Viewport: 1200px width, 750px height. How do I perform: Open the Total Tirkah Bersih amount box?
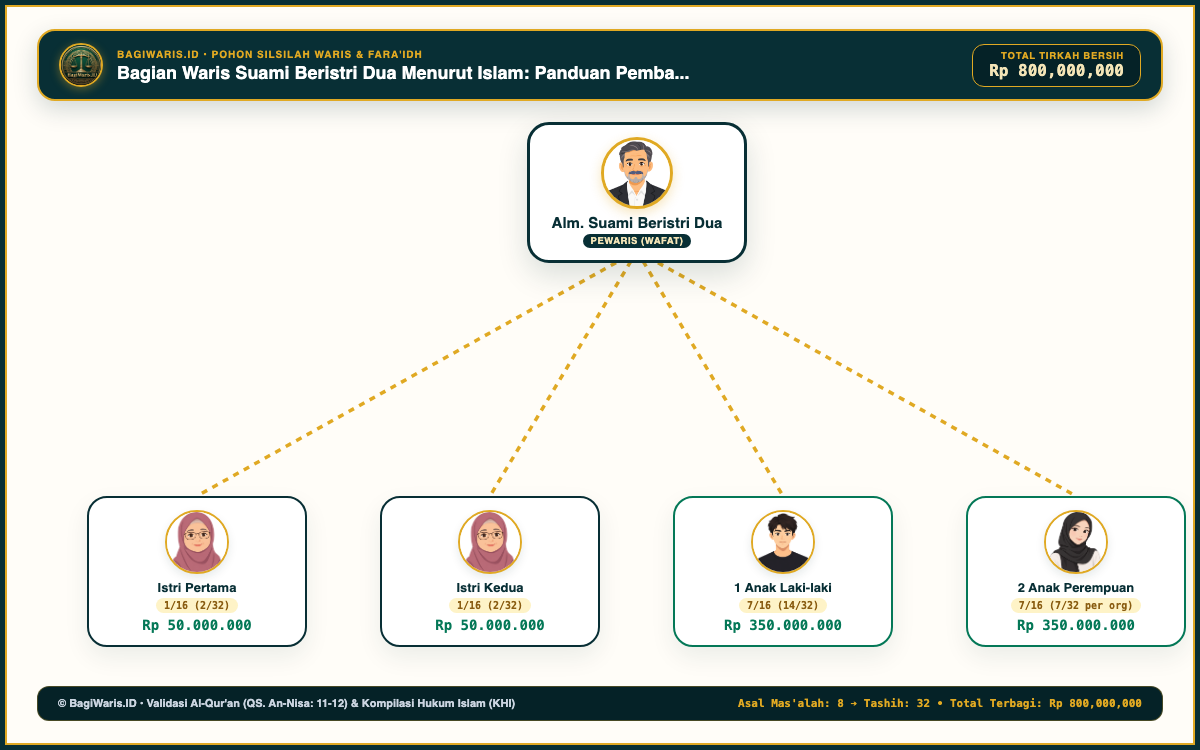(x=1056, y=65)
